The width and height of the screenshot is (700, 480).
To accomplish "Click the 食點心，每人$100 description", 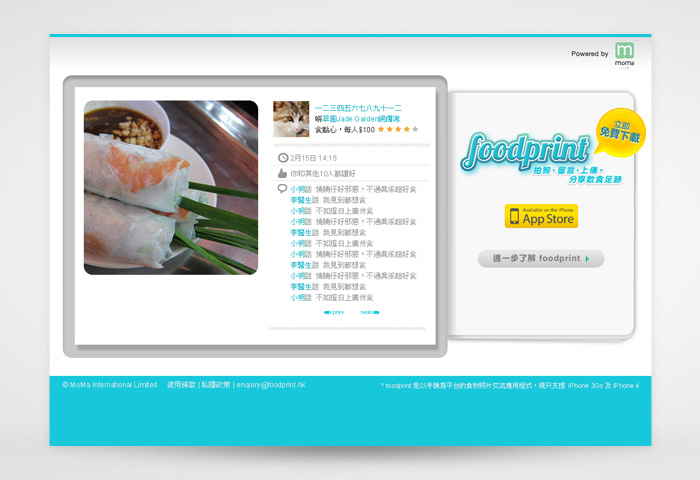I will pos(345,130).
